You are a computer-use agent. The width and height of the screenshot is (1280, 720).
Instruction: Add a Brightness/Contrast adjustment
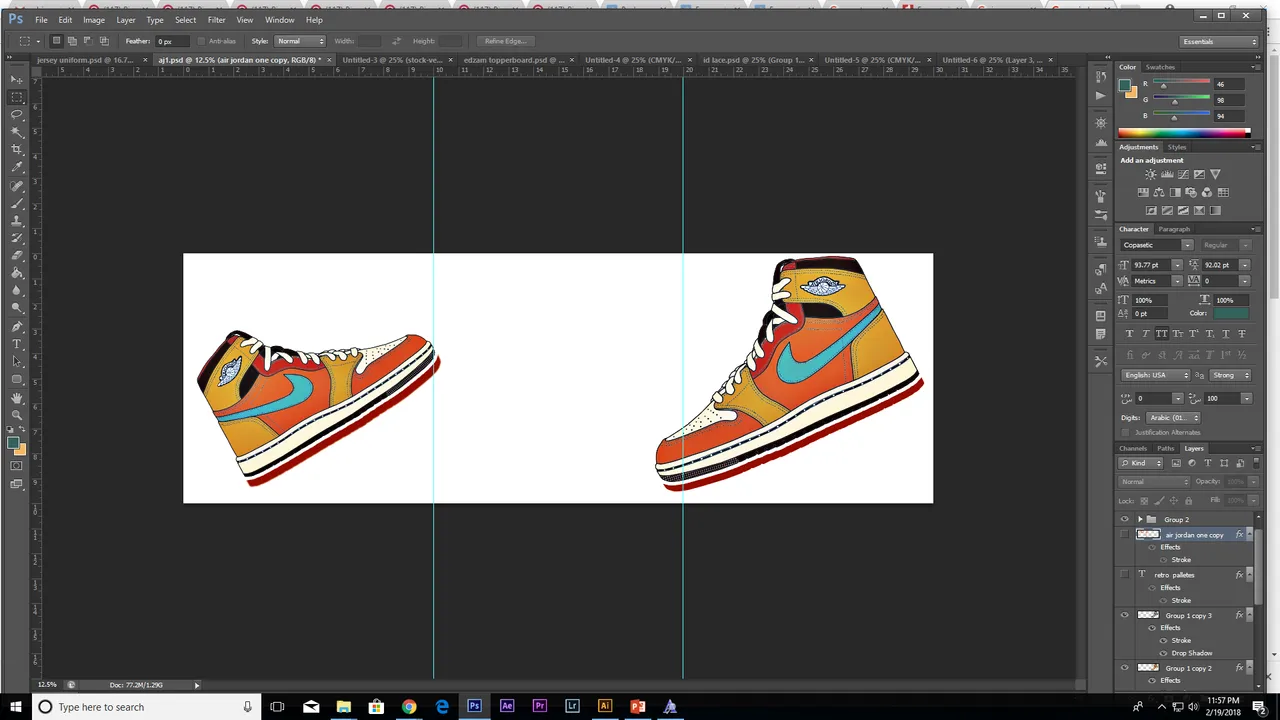click(1151, 174)
